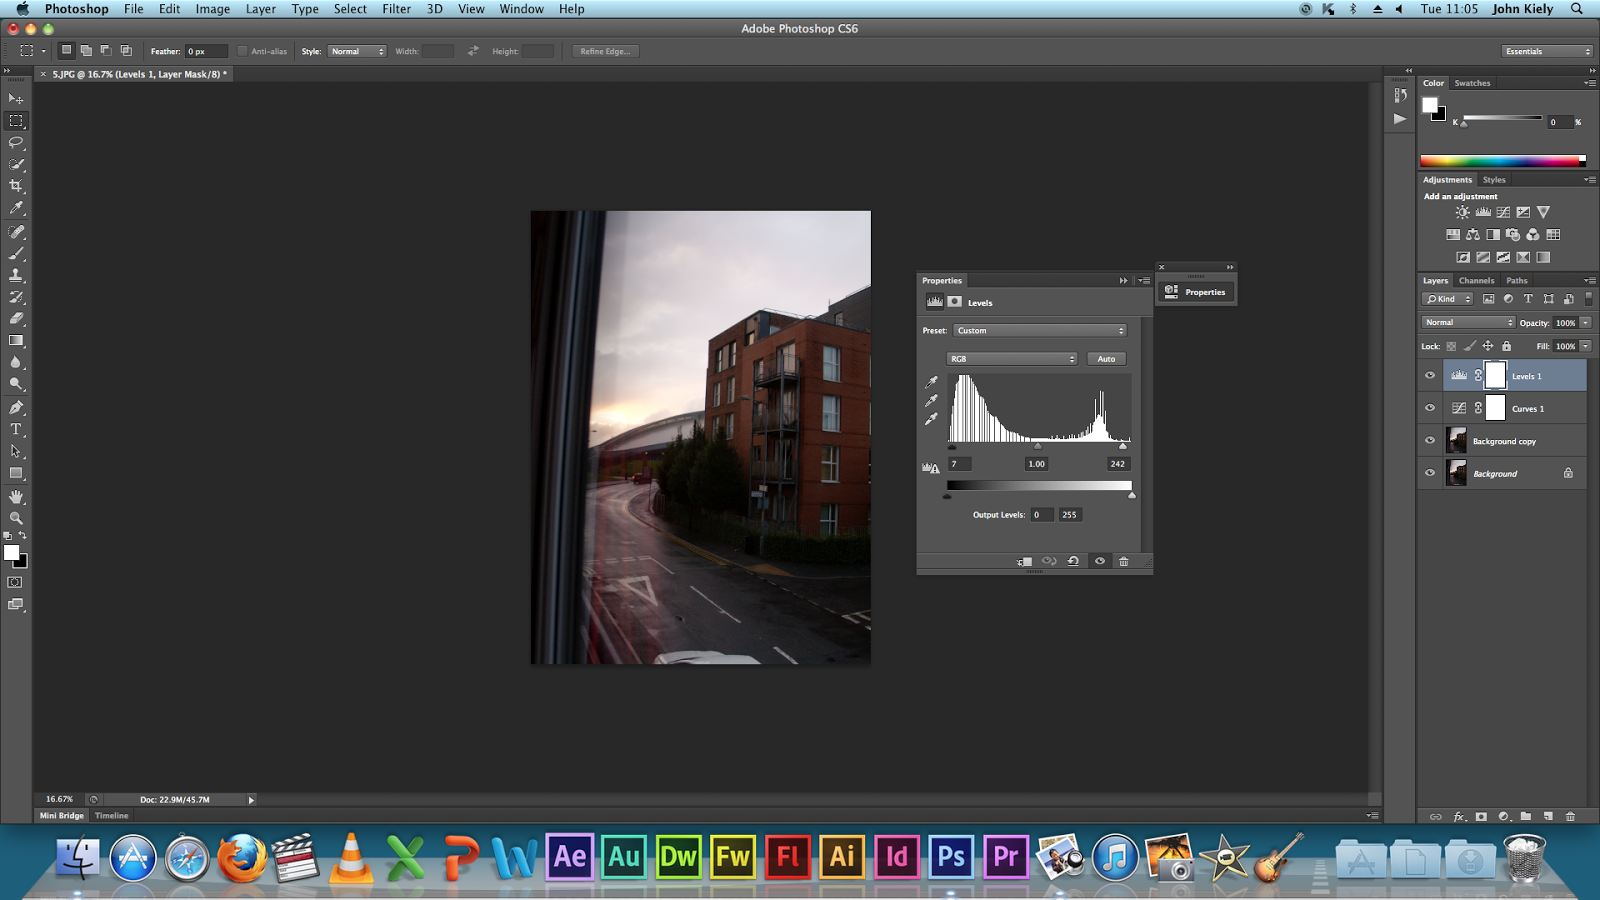
Task: Open the Window menu
Action: [521, 9]
